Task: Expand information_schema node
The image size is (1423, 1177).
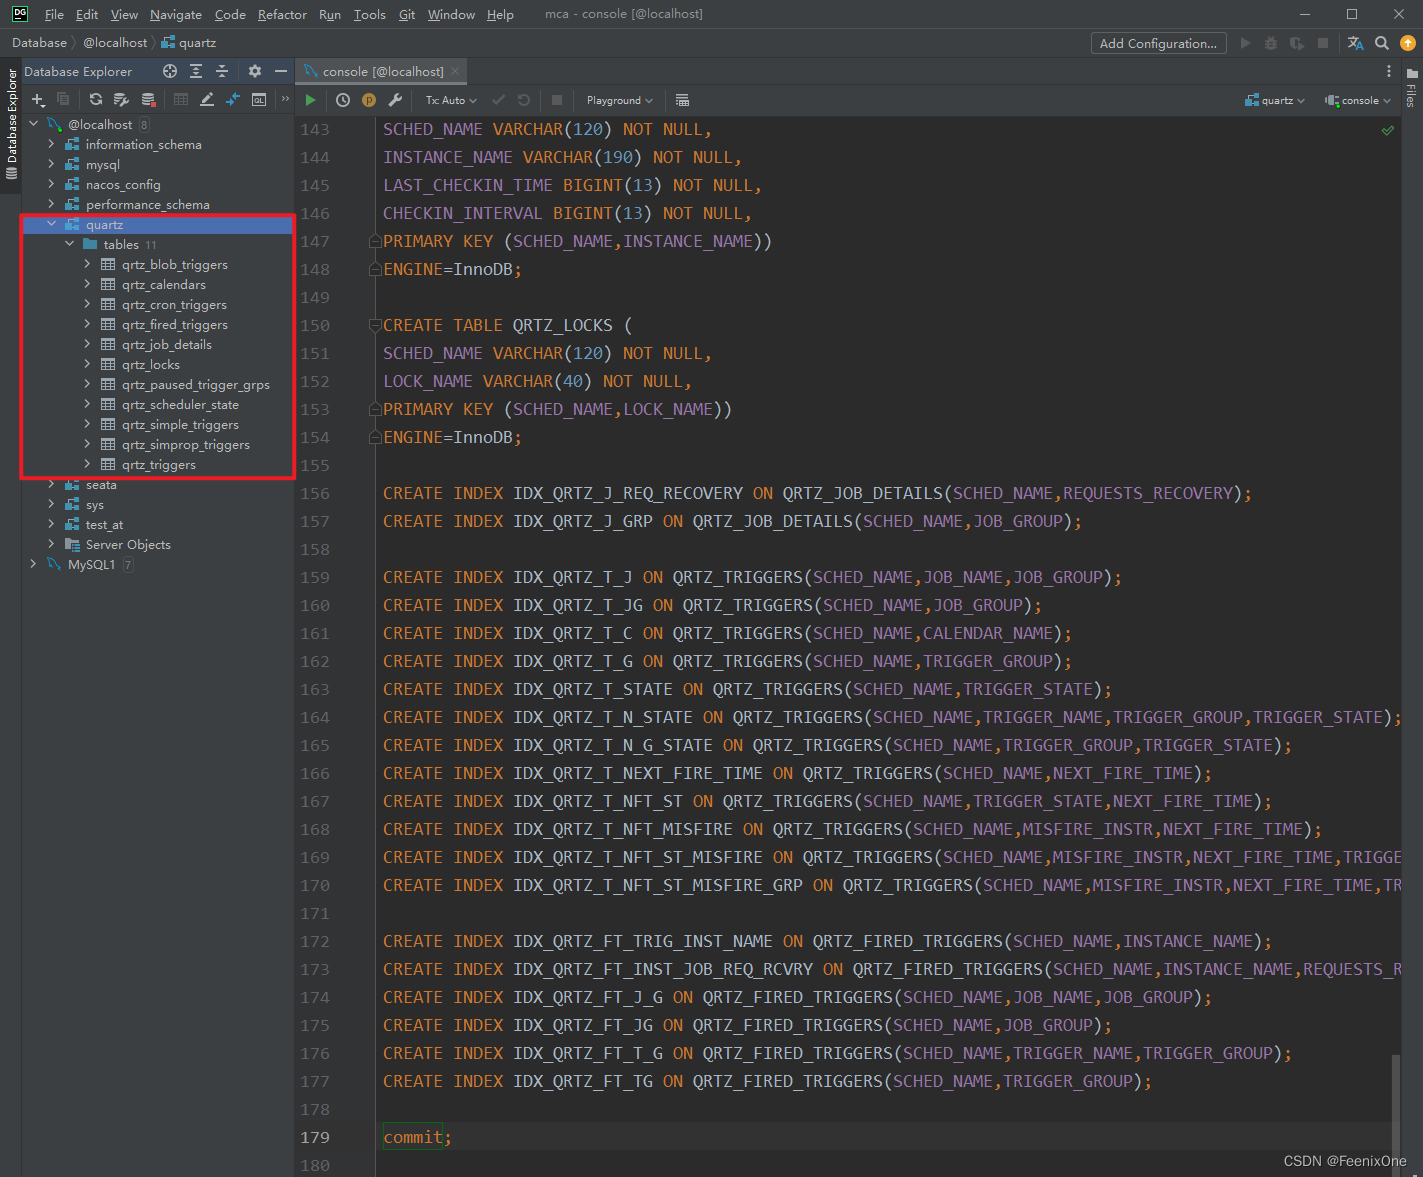Action: tap(51, 144)
